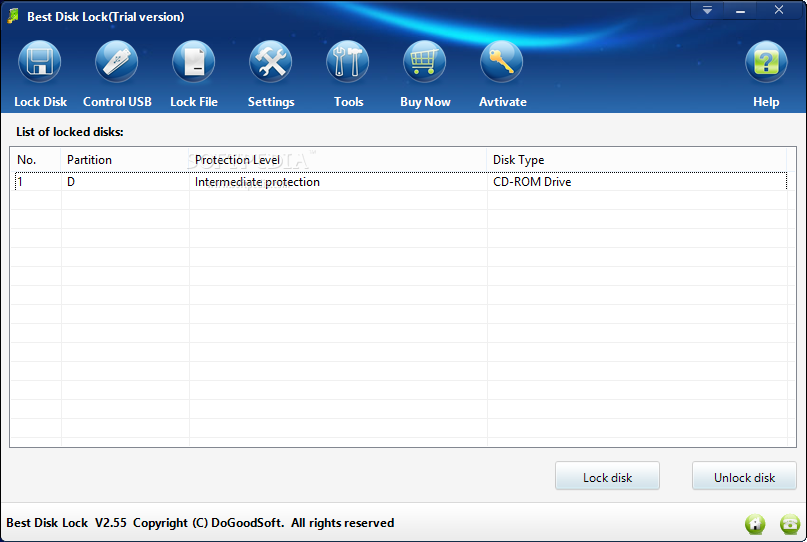Click the Best Disk Lock app icon in title bar
Screen dimensions: 807x542
(x=13, y=16)
